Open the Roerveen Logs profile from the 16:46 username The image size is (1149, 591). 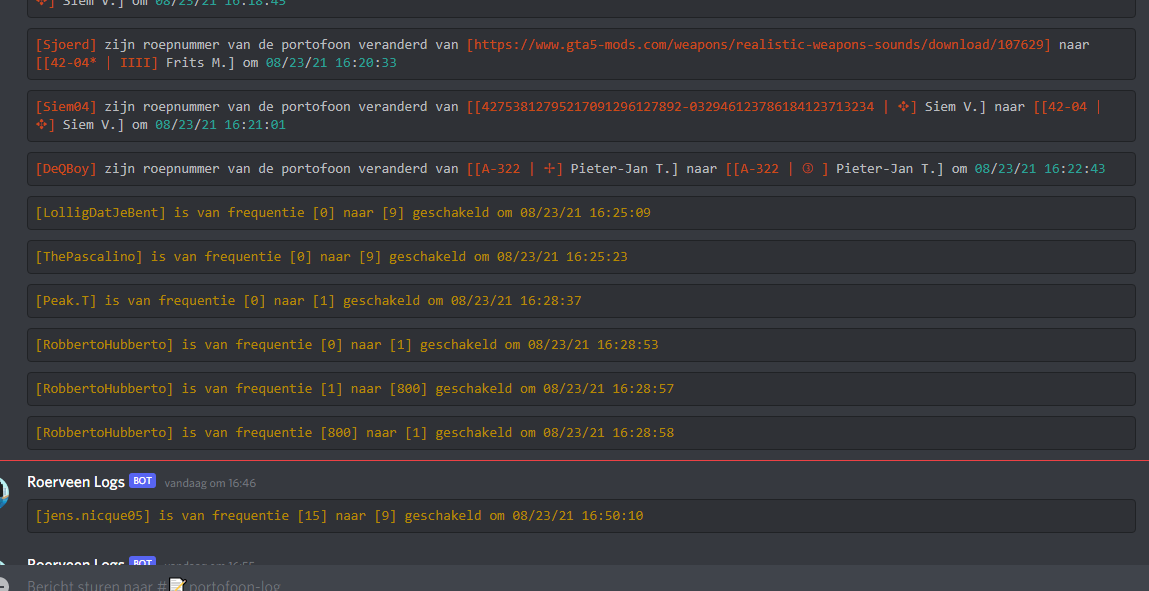click(x=76, y=482)
